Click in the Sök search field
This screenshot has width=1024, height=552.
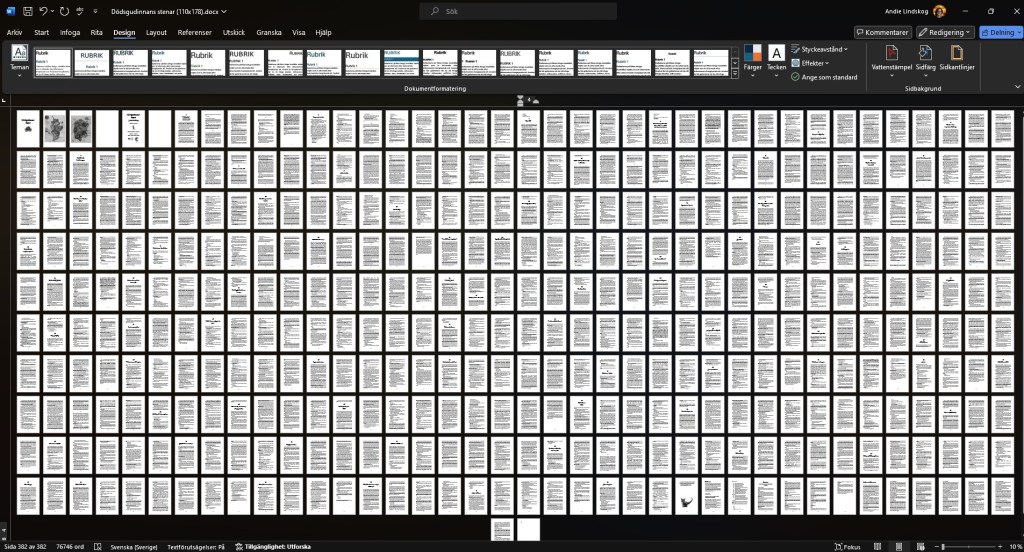click(511, 11)
